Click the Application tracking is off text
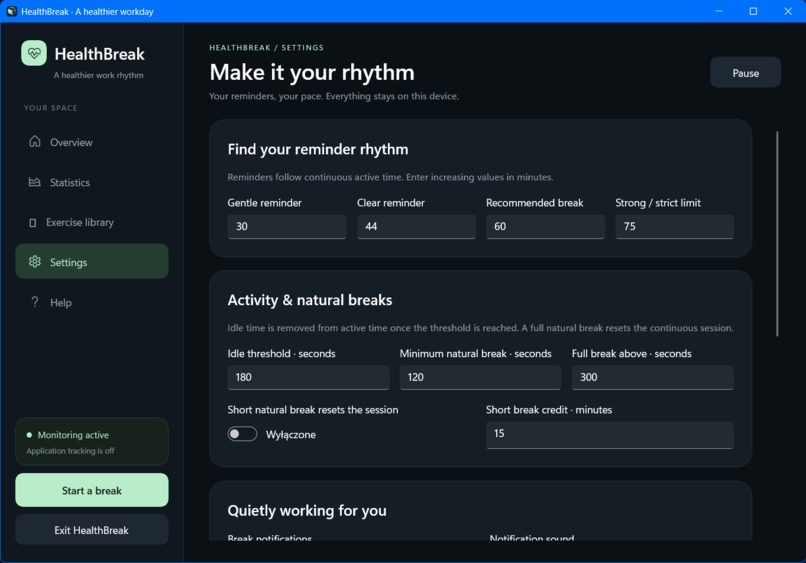The height and width of the screenshot is (563, 806). (x=70, y=451)
